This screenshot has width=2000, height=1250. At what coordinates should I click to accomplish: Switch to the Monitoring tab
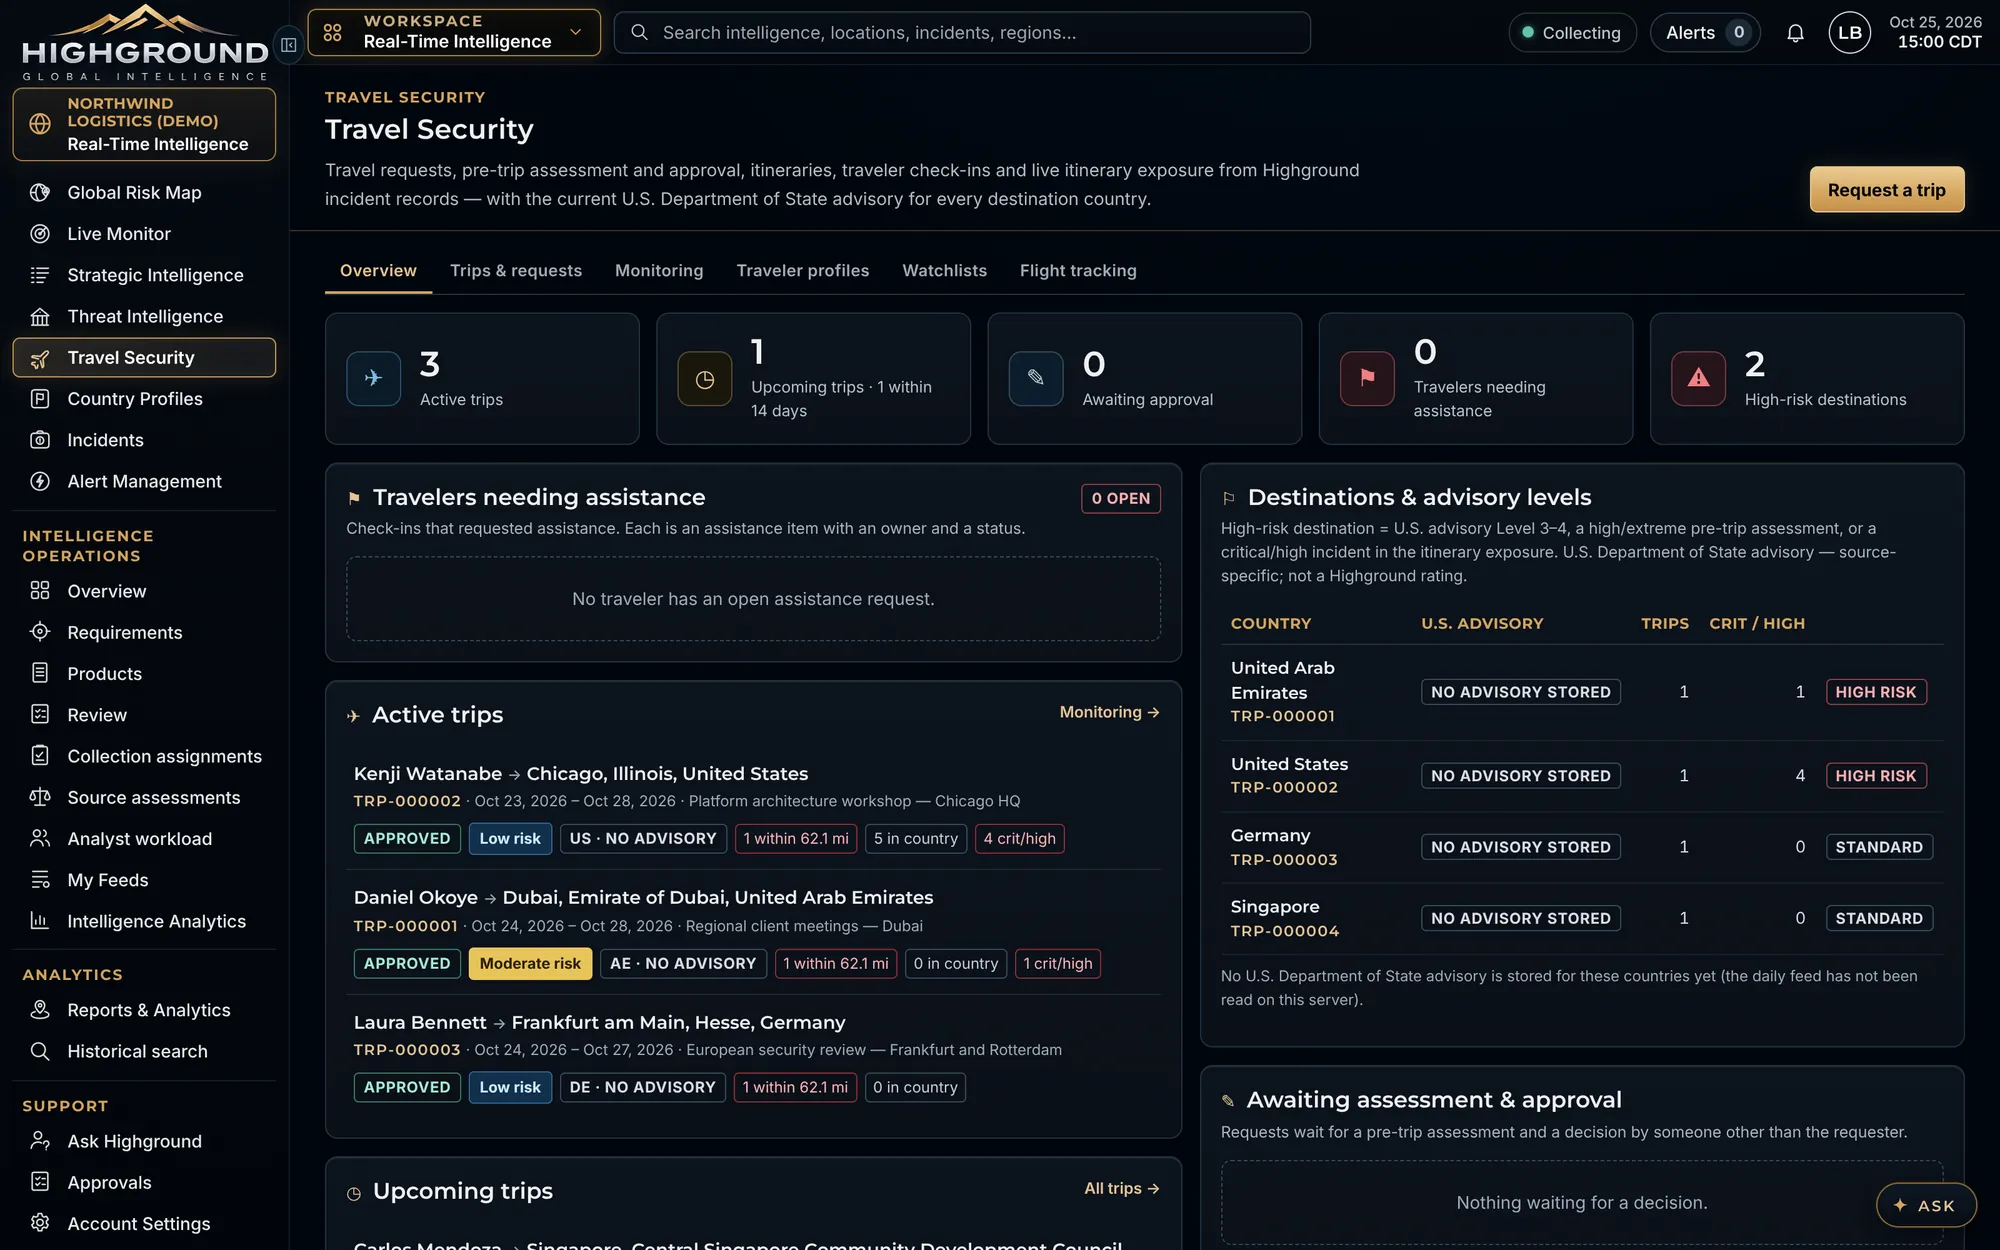(x=658, y=271)
